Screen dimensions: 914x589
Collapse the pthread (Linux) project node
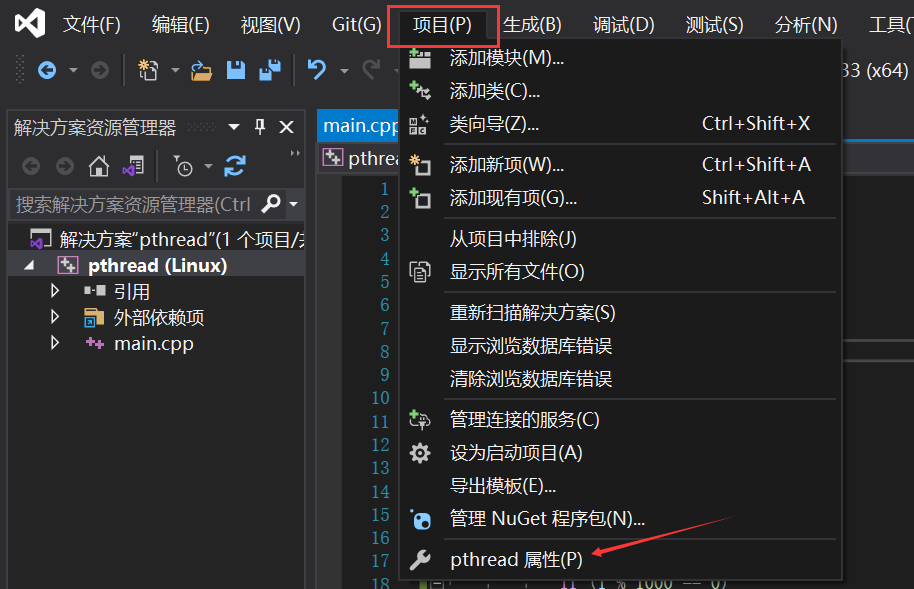pyautogui.click(x=29, y=266)
